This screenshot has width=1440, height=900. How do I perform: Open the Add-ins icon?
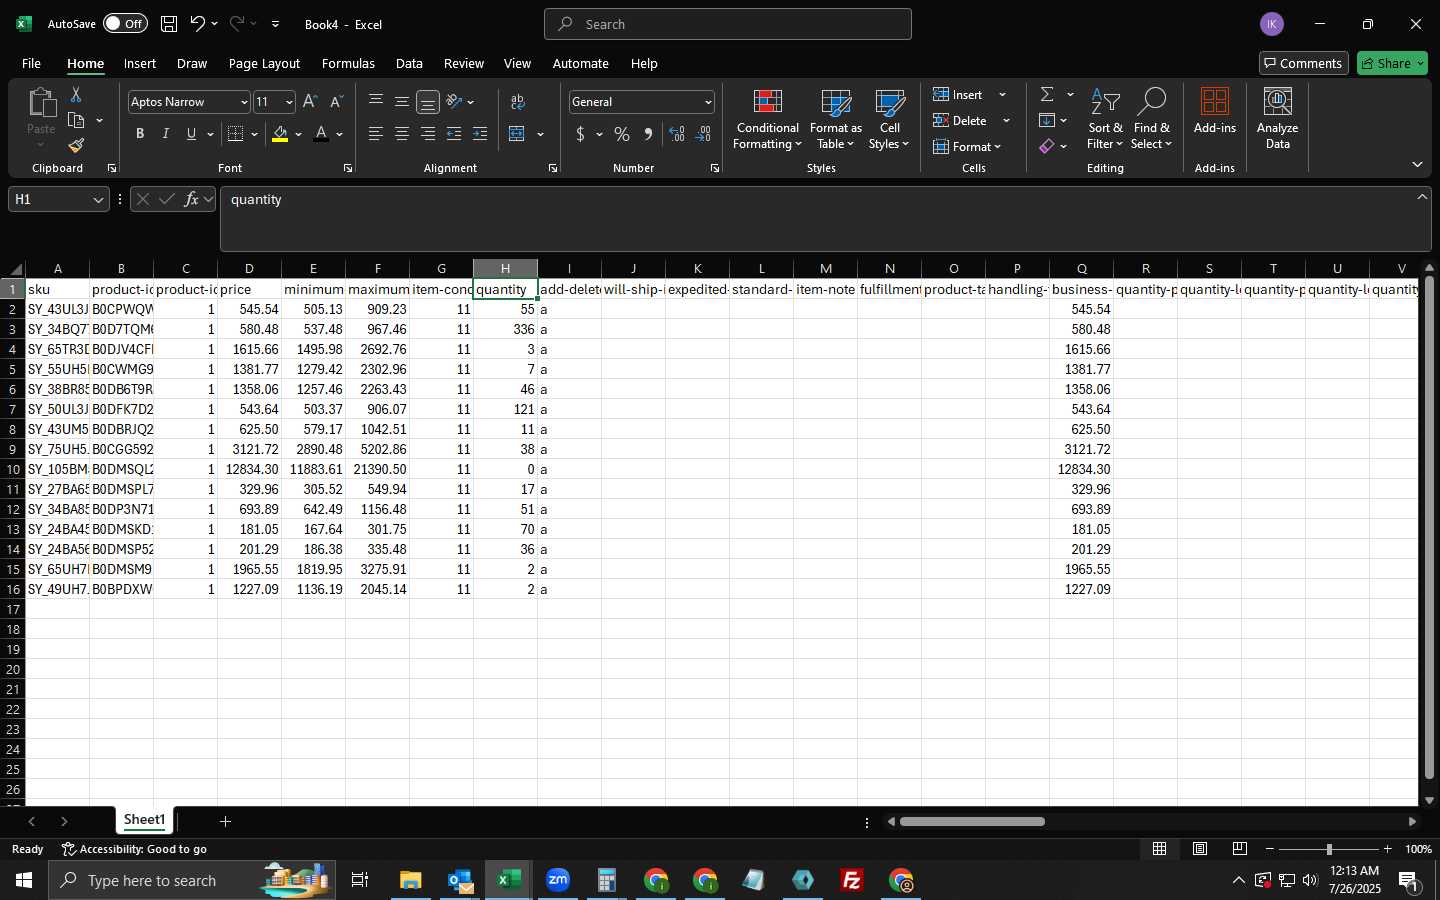click(x=1215, y=111)
